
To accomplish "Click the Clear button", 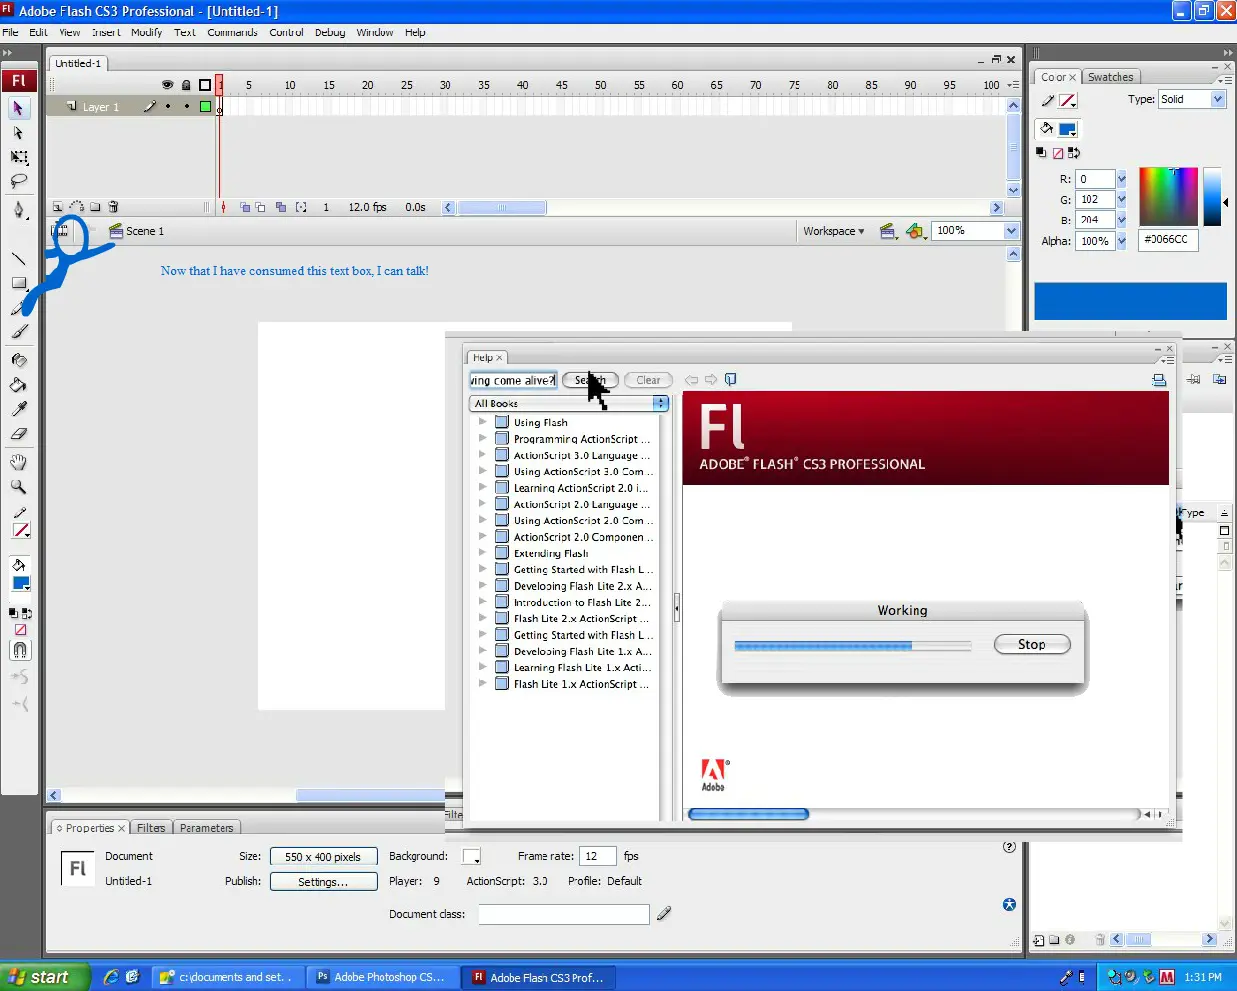I will tap(648, 380).
